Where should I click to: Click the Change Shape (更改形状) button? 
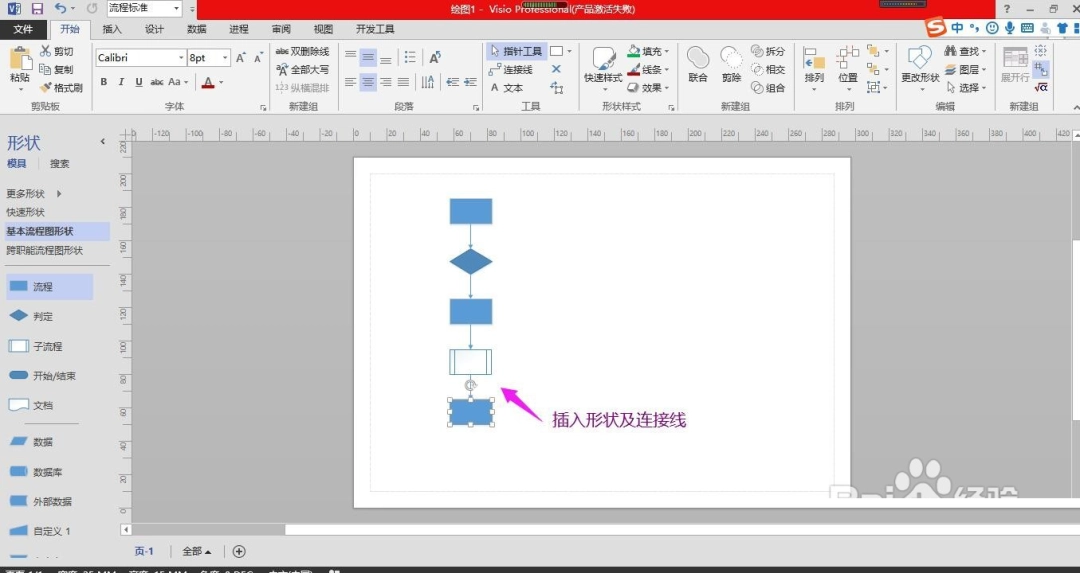tap(920, 69)
